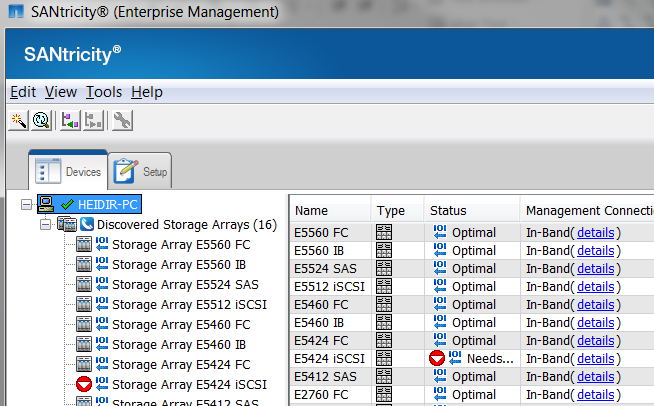Viewport: 654px width, 406px height.
Task: Open the View menu
Action: click(61, 92)
